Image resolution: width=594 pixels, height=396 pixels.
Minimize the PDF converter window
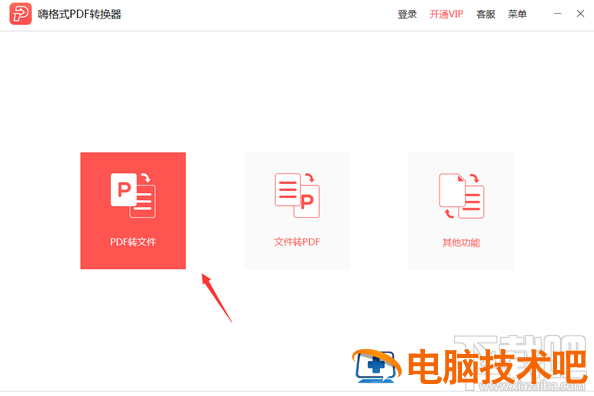[558, 14]
